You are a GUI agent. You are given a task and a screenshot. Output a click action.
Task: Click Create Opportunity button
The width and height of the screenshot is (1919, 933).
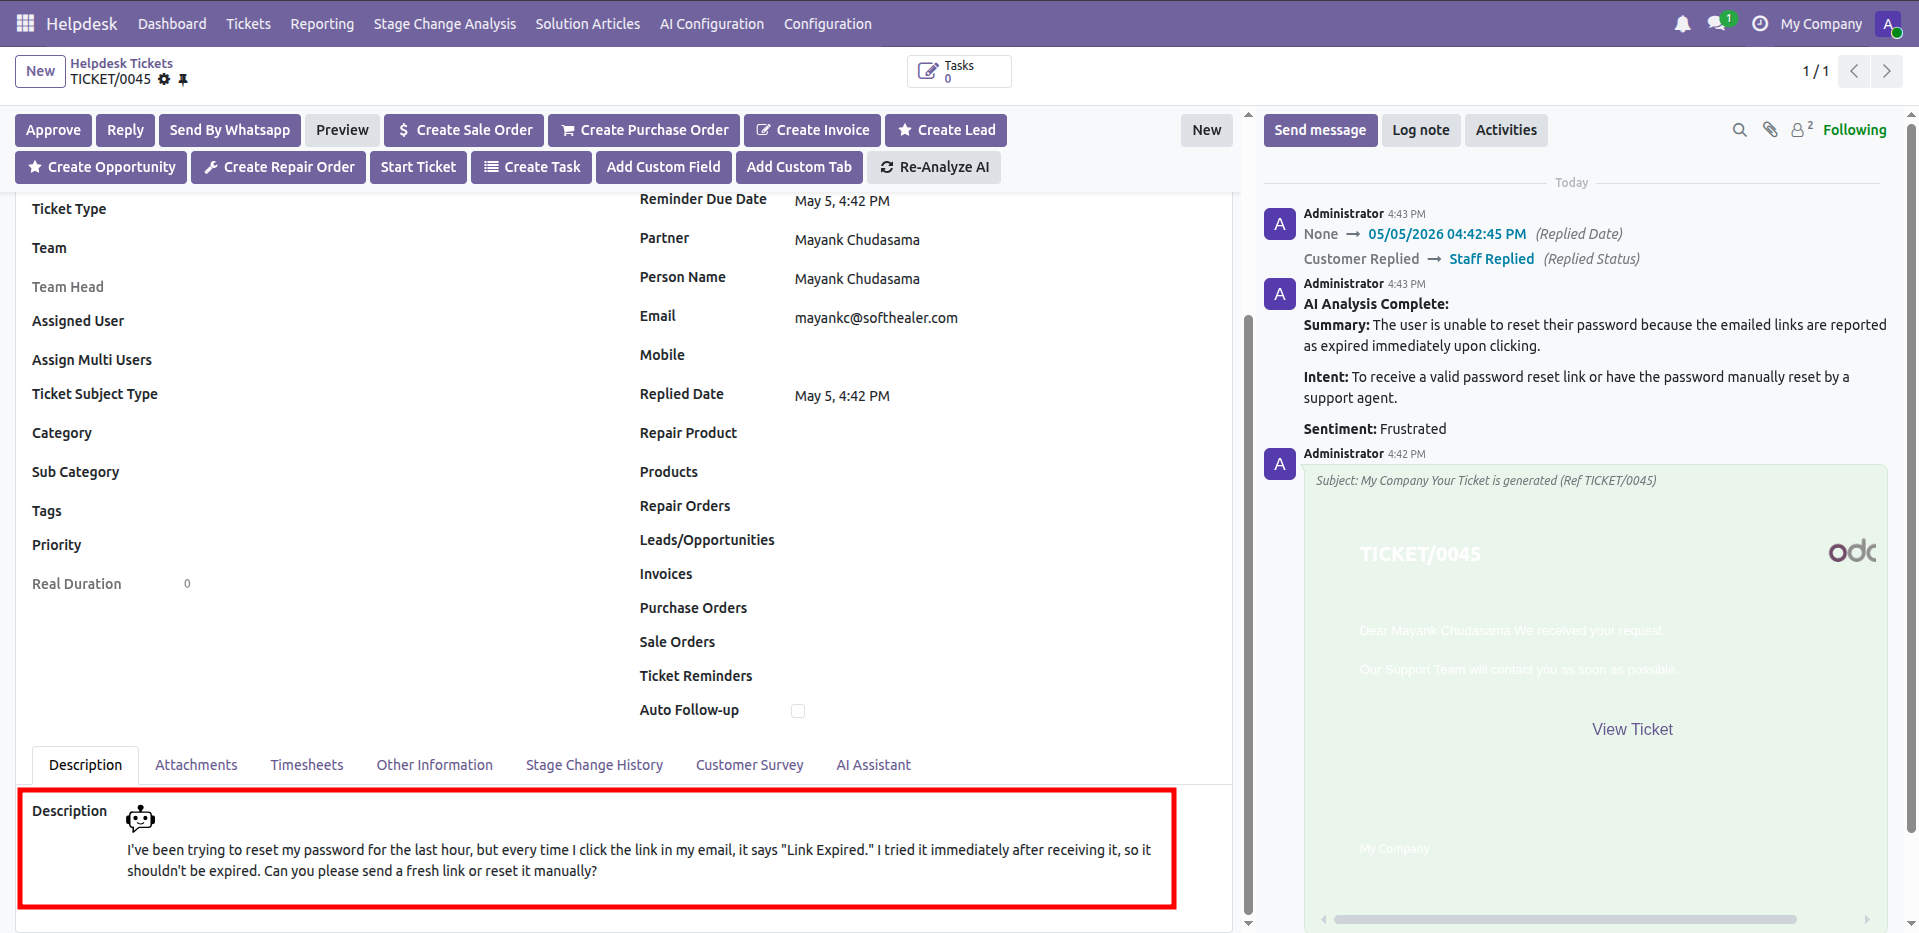click(x=101, y=167)
